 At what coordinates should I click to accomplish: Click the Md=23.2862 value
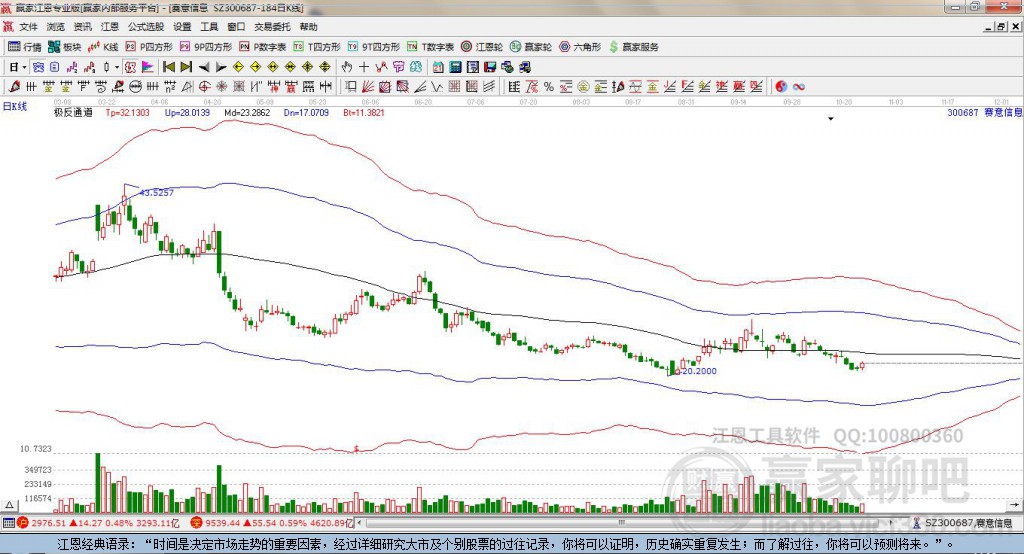click(247, 112)
